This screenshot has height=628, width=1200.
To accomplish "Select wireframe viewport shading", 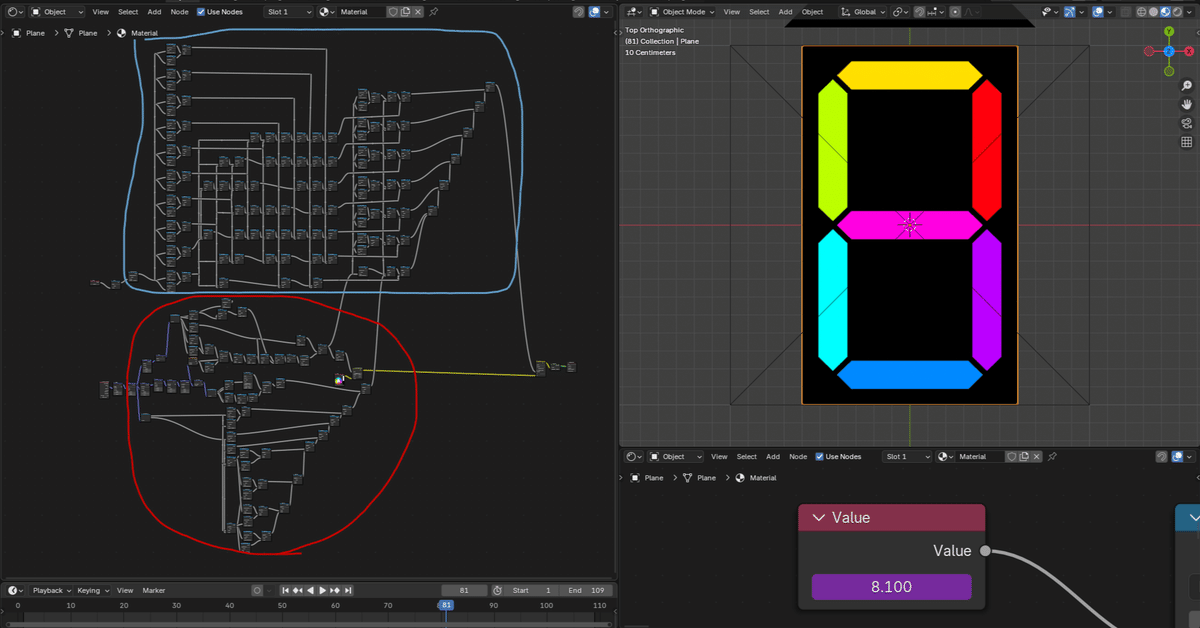I will click(1142, 12).
